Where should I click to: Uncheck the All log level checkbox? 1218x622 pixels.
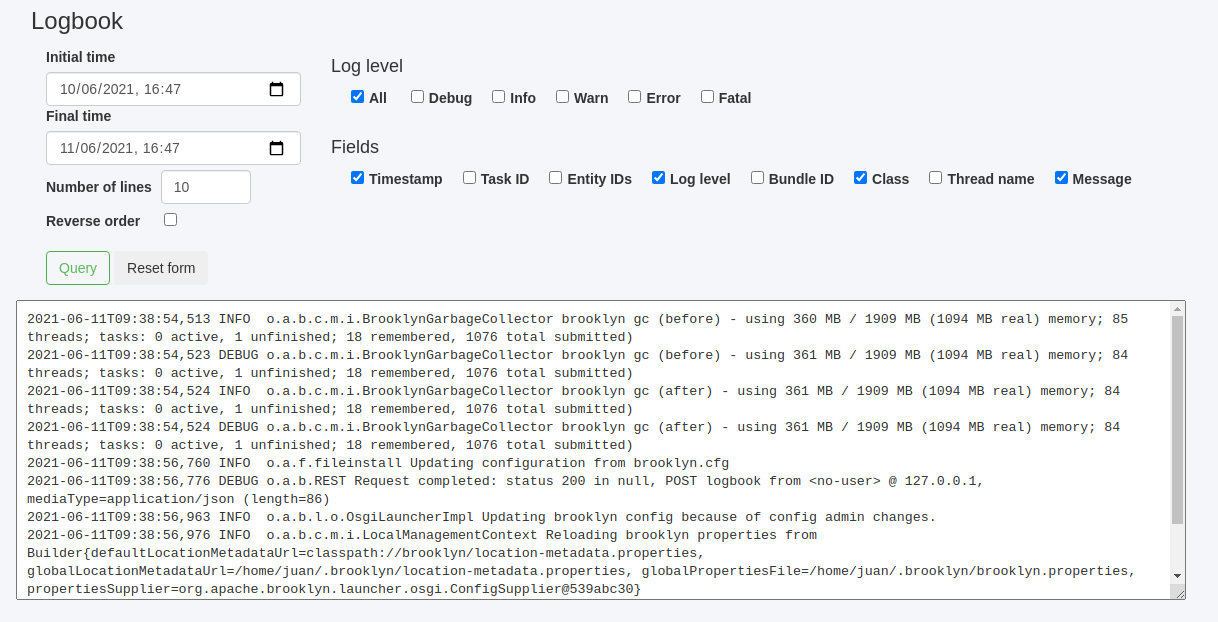357,97
